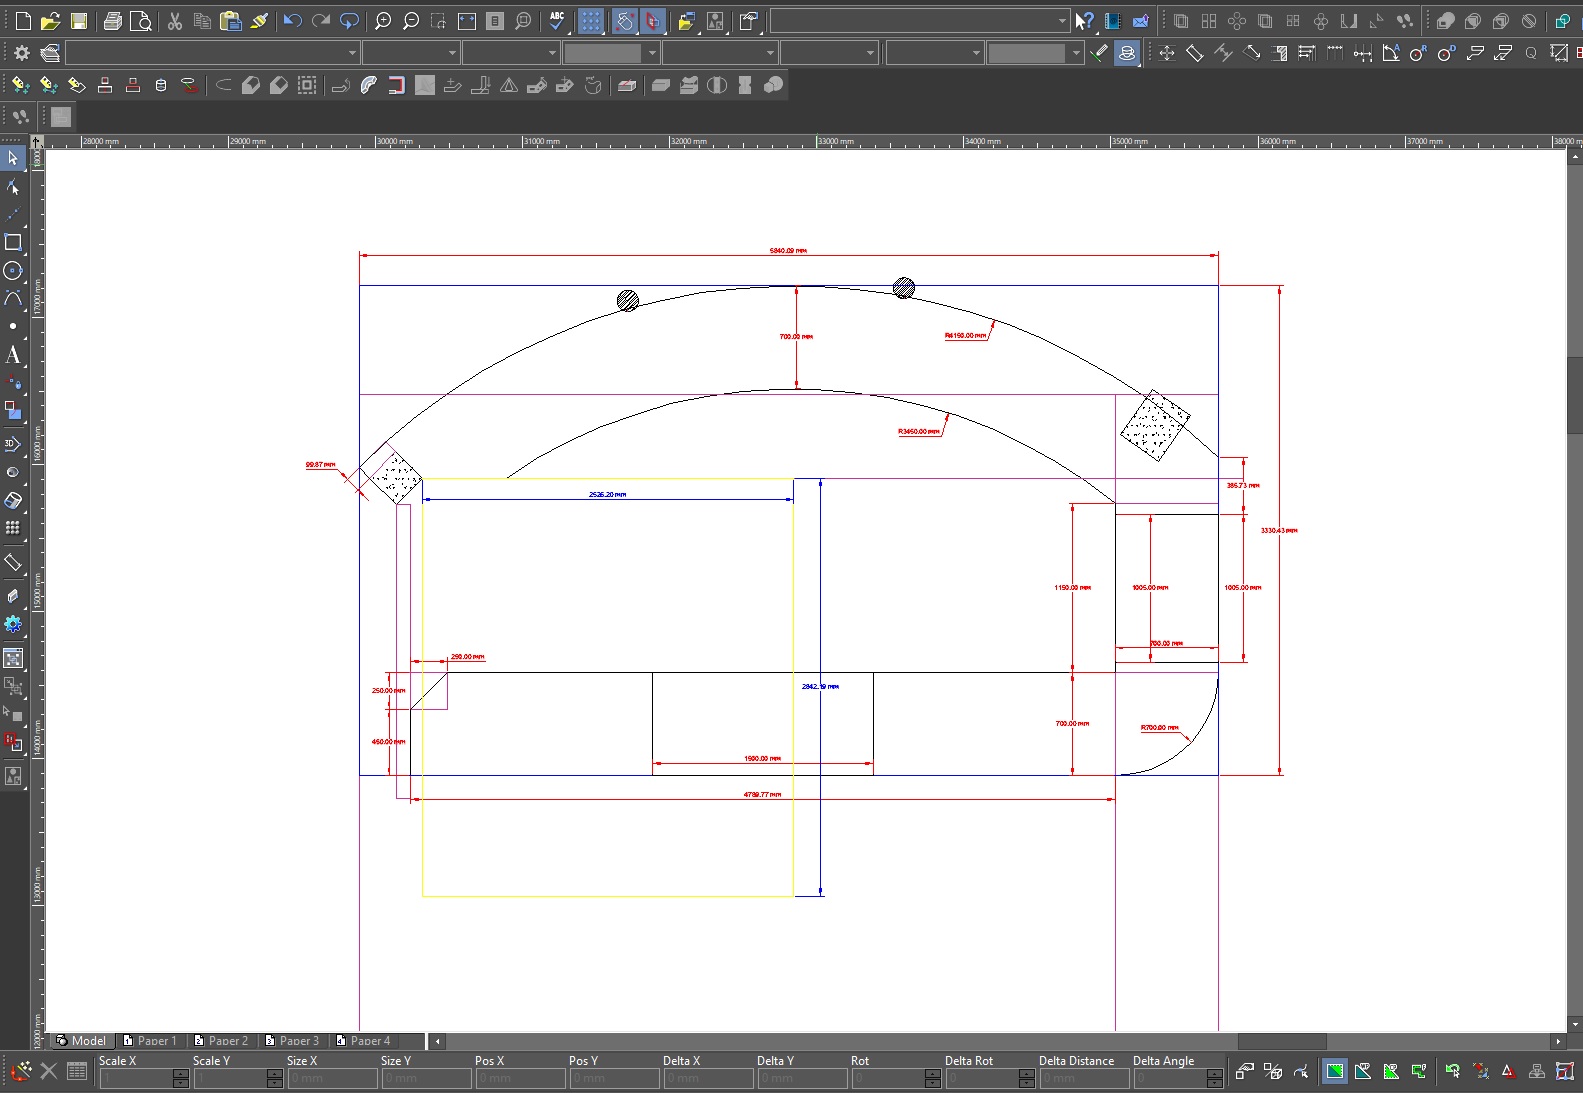
Task: Click the Orthogonal Dimension tool
Action: 1167,53
